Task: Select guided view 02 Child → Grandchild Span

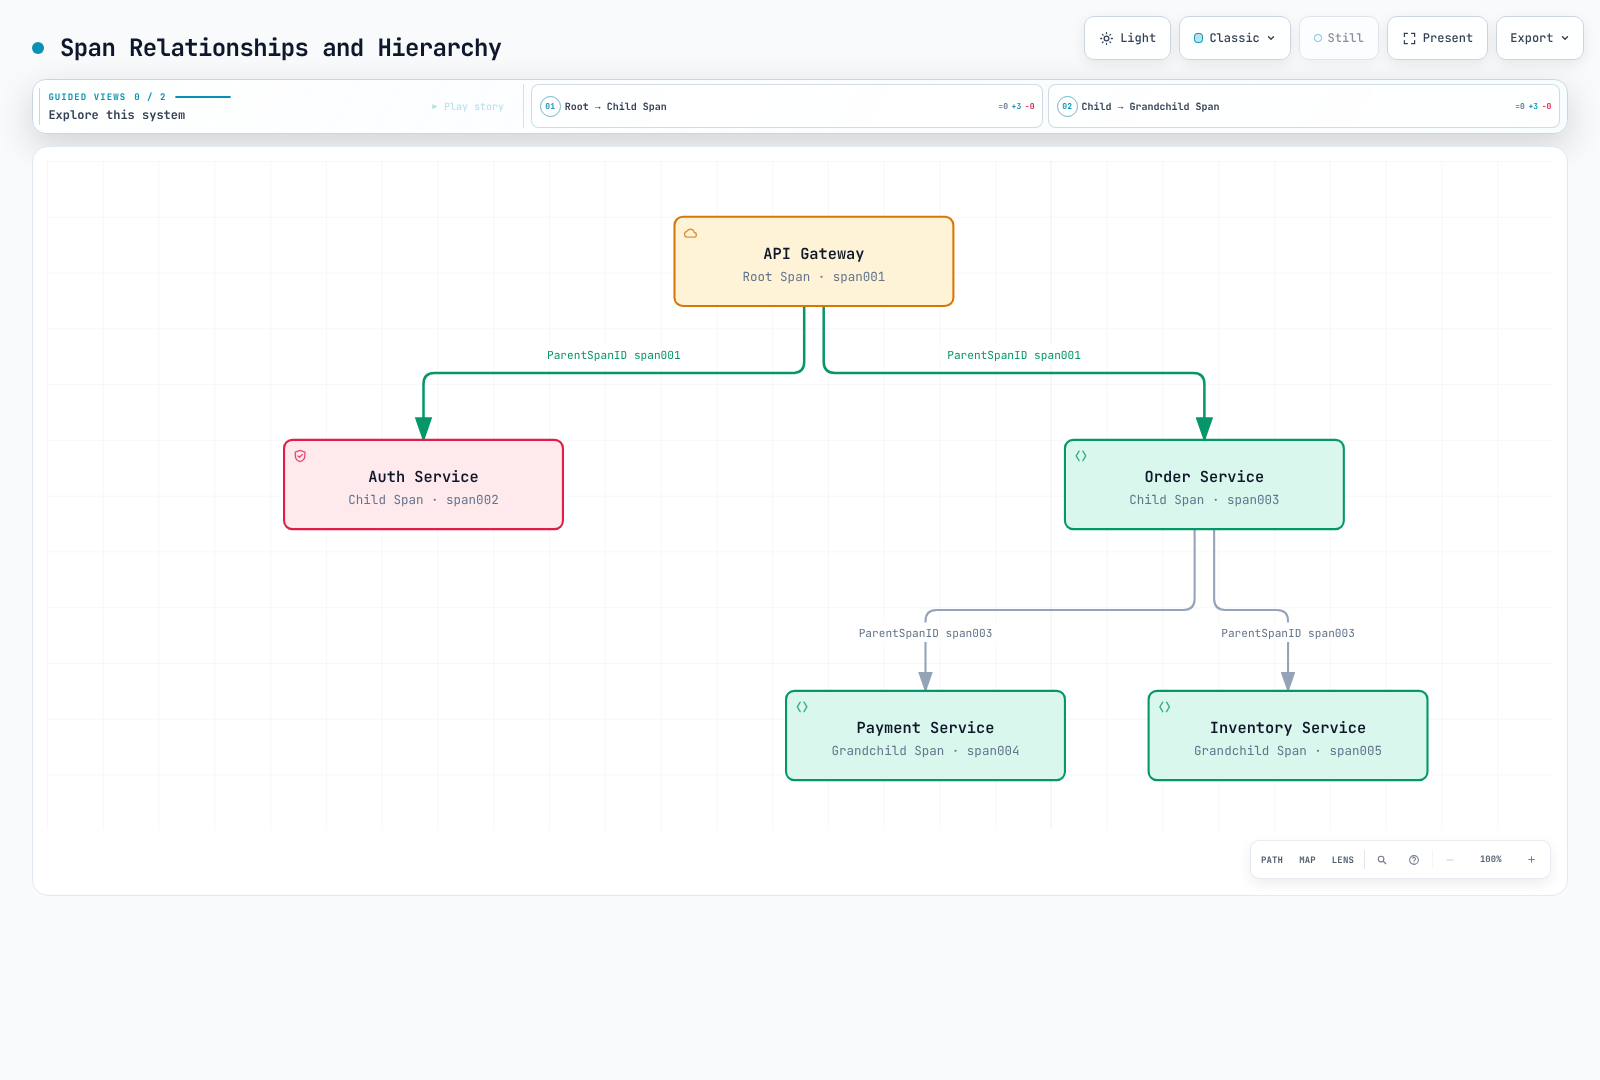Action: point(1304,106)
